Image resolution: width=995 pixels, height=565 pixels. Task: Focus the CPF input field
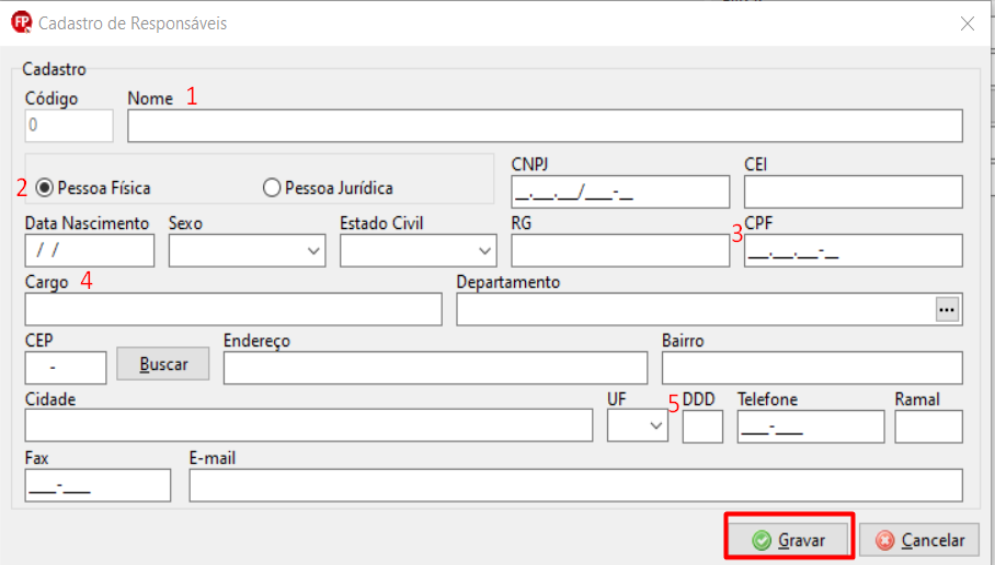[852, 251]
